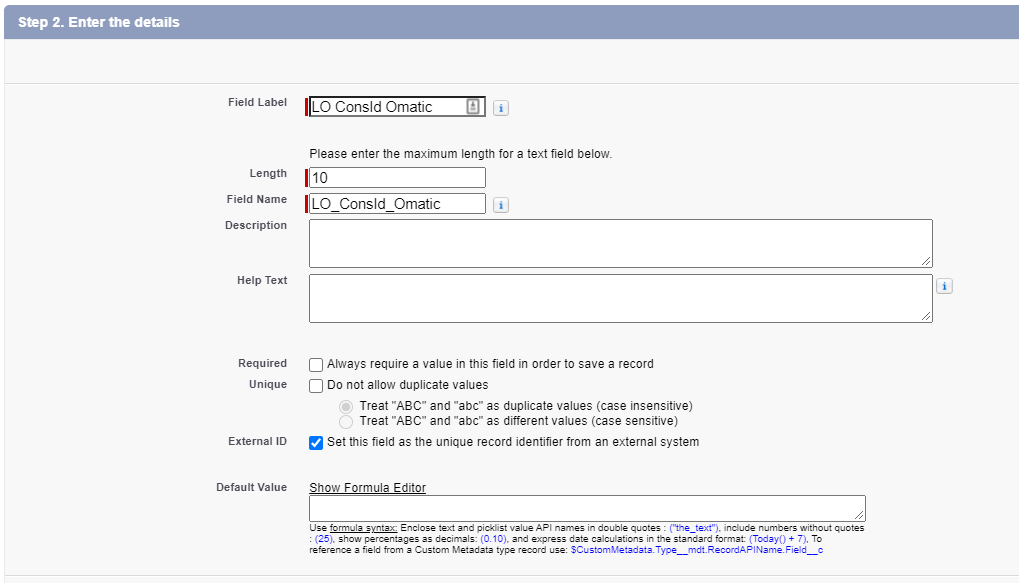Click the autofill icon inside Field Label box
This screenshot has height=583, width=1019.
[473, 106]
